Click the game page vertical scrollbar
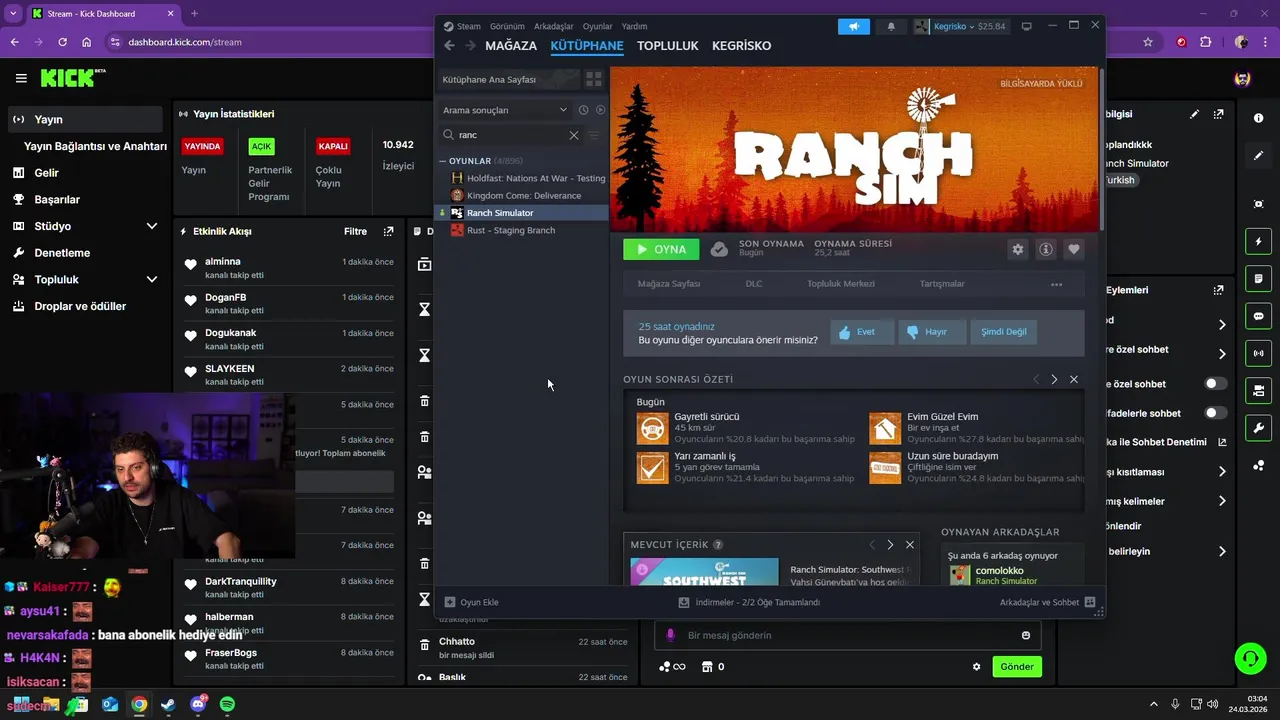The image size is (1280, 720). point(1103,148)
